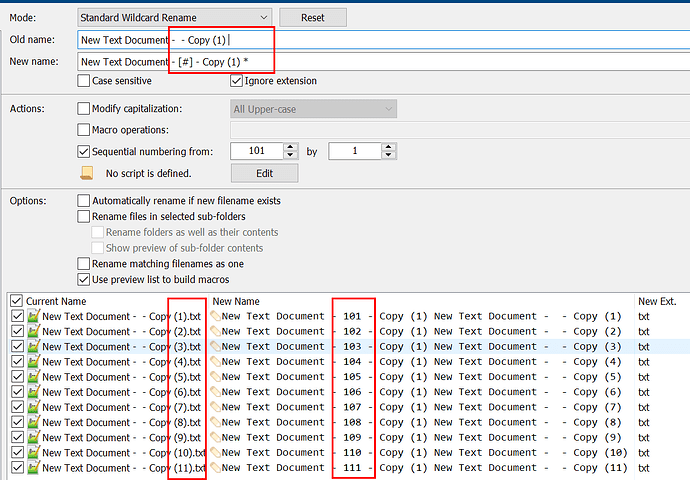690x480 pixels.
Task: Enable Modify capitalization checkbox
Action: [x=84, y=109]
